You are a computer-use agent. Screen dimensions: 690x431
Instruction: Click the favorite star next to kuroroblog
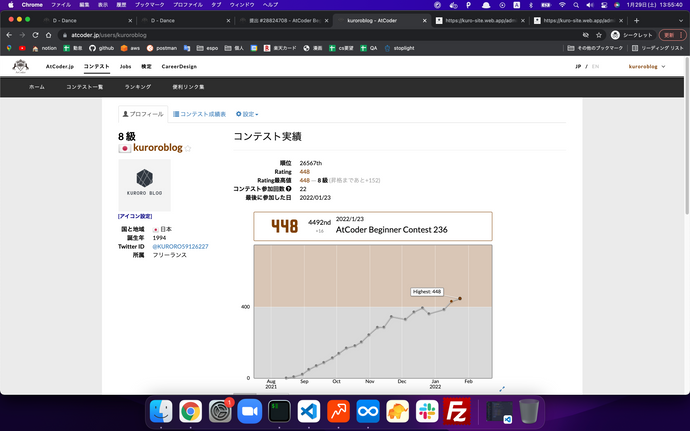tap(188, 148)
